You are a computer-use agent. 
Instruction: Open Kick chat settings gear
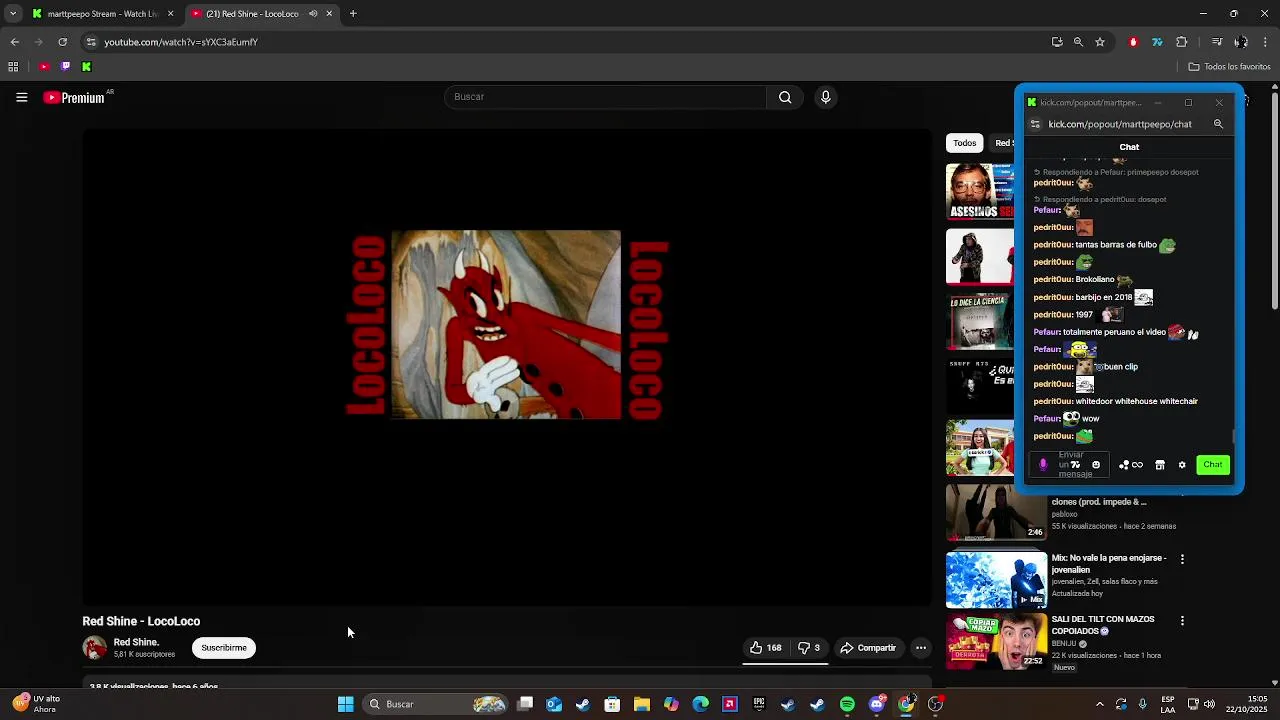coord(1182,465)
